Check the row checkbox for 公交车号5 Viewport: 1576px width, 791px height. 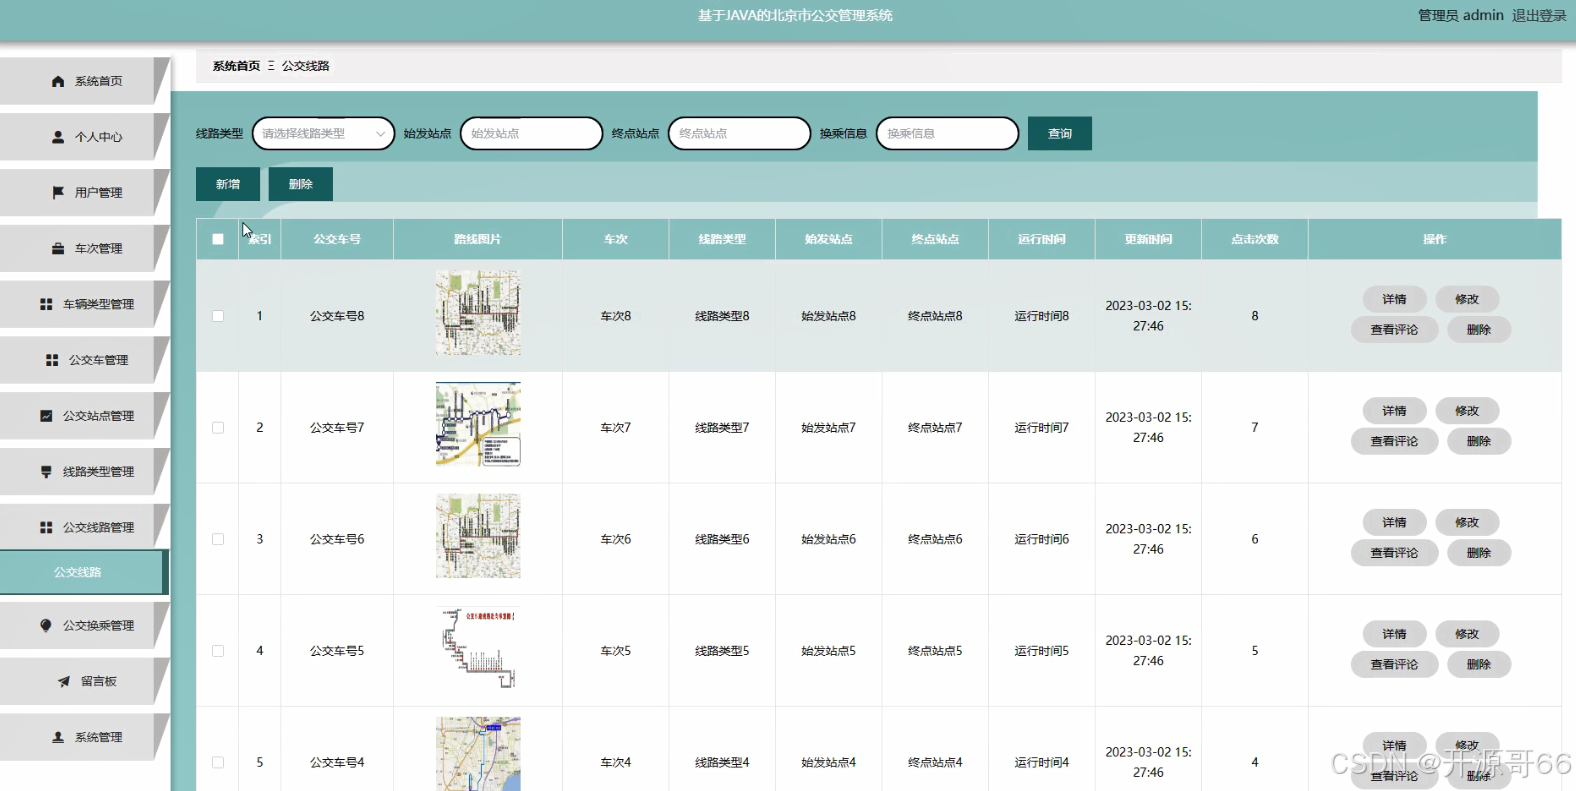[218, 651]
